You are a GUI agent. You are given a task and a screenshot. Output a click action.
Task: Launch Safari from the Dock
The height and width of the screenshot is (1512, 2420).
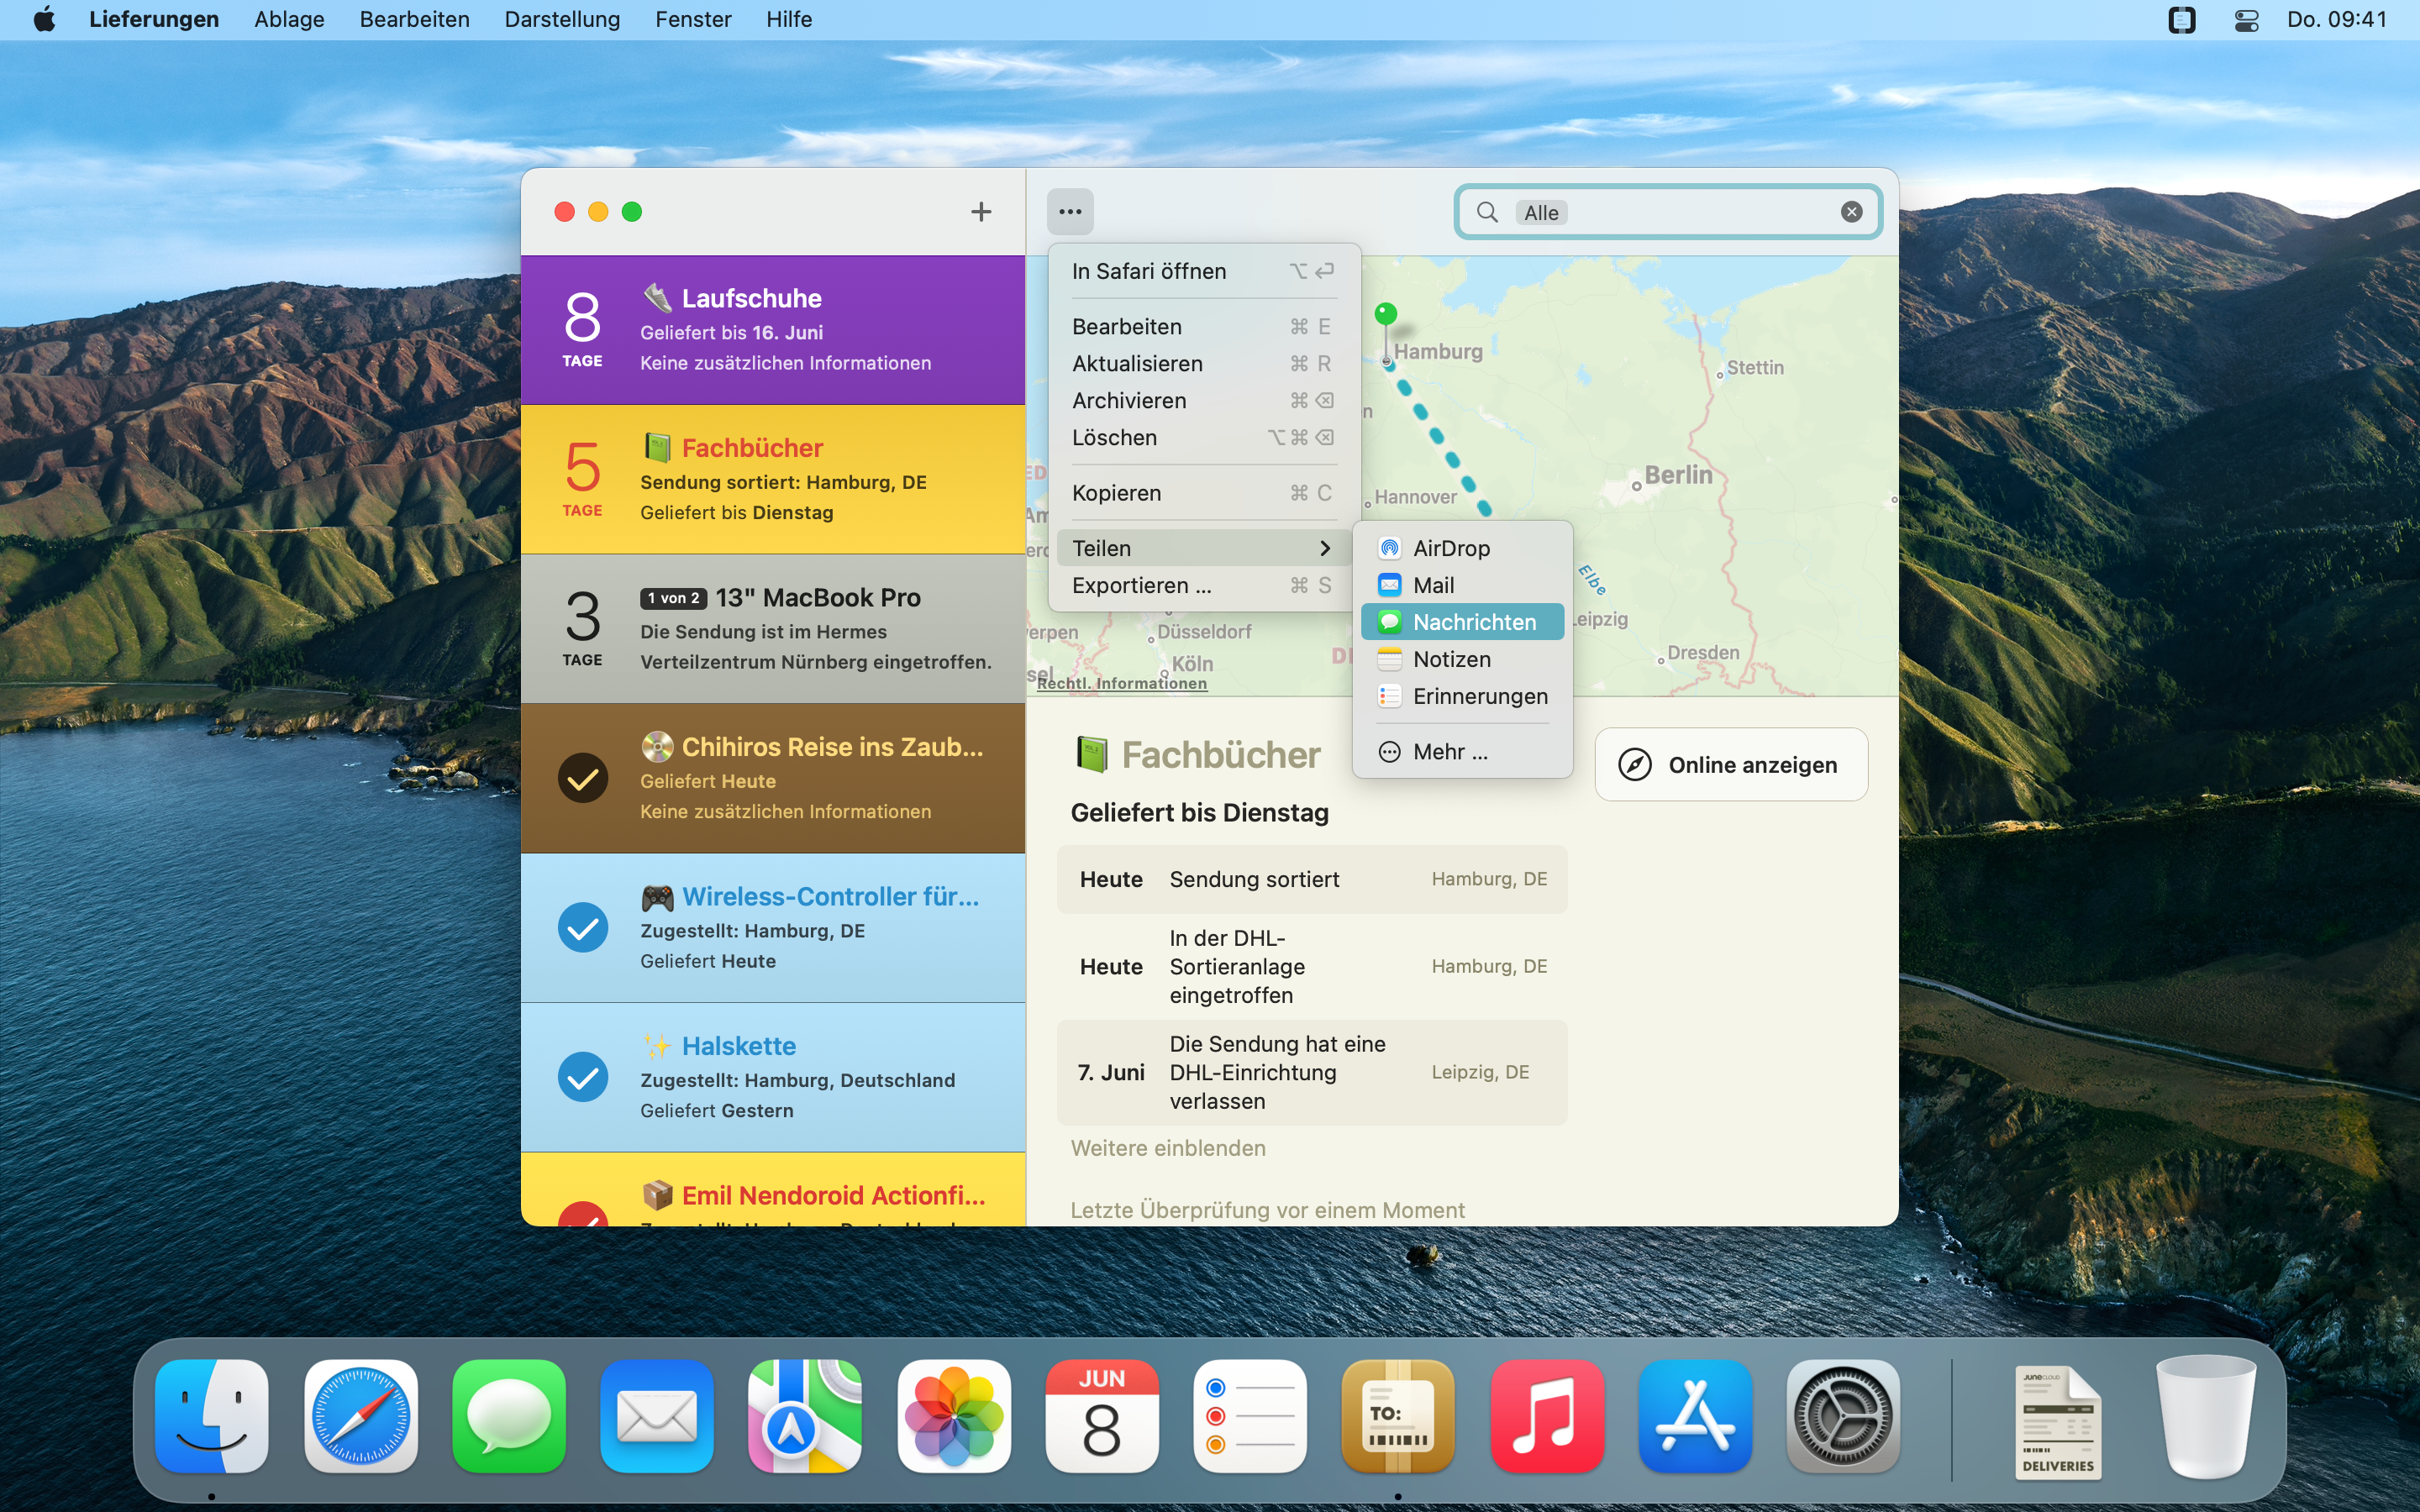pyautogui.click(x=360, y=1416)
